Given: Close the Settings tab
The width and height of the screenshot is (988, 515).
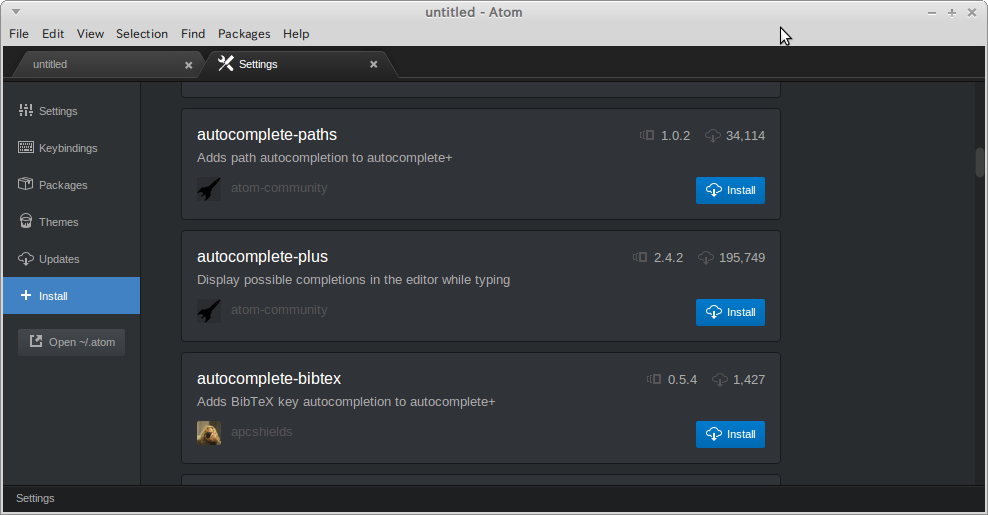Looking at the screenshot, I should coord(374,64).
